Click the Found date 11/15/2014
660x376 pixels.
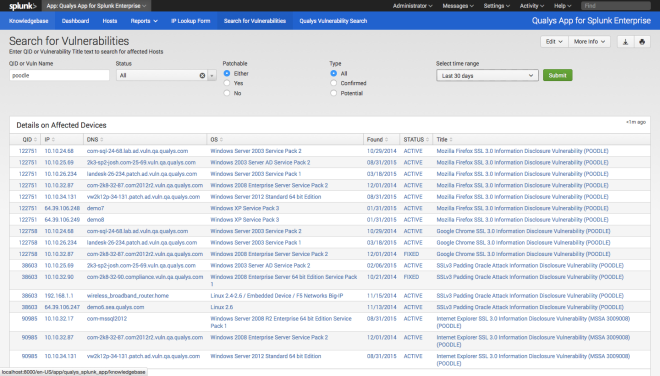pyautogui.click(x=381, y=296)
